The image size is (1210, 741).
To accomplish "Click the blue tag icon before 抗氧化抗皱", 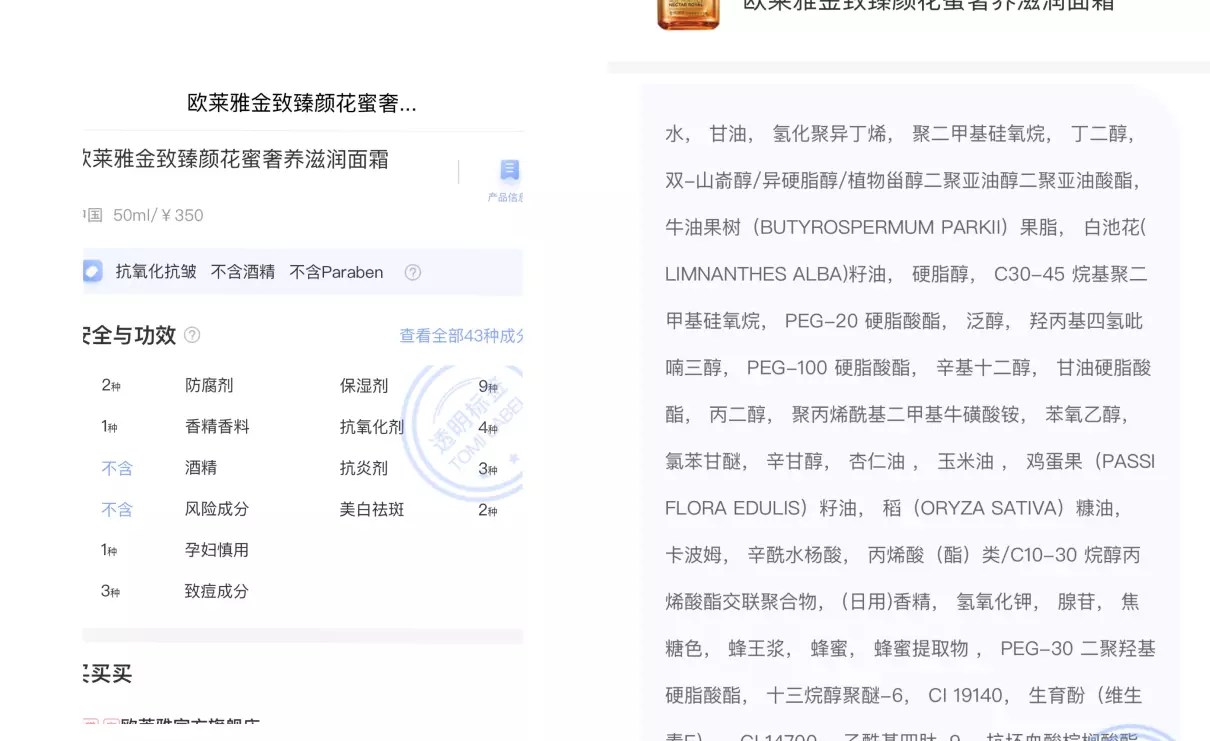I will point(93,271).
